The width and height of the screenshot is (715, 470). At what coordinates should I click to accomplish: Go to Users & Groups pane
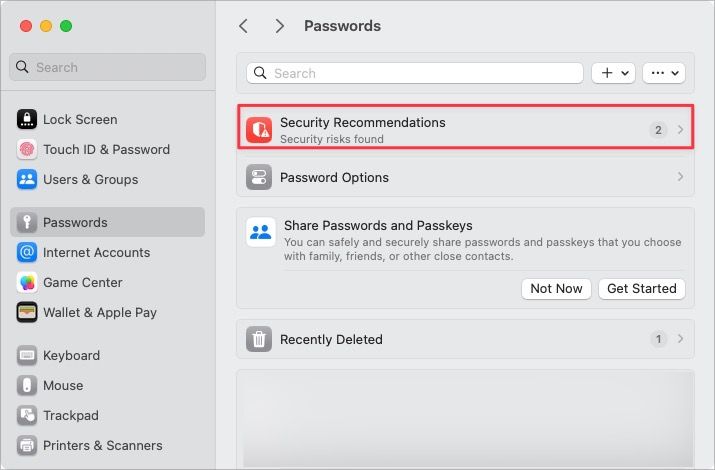coord(90,179)
